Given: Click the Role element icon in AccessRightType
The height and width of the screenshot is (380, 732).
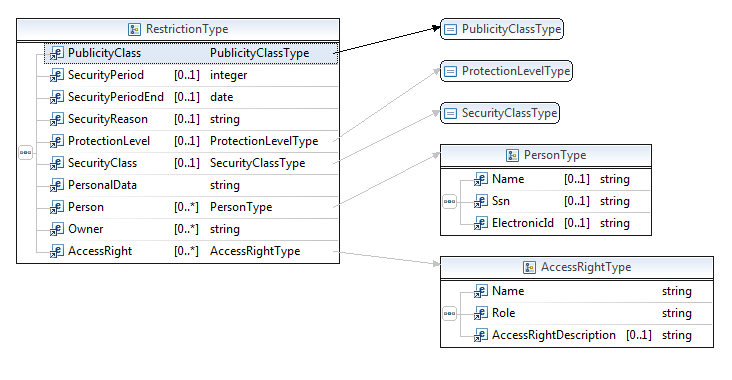Looking at the screenshot, I should 481,313.
